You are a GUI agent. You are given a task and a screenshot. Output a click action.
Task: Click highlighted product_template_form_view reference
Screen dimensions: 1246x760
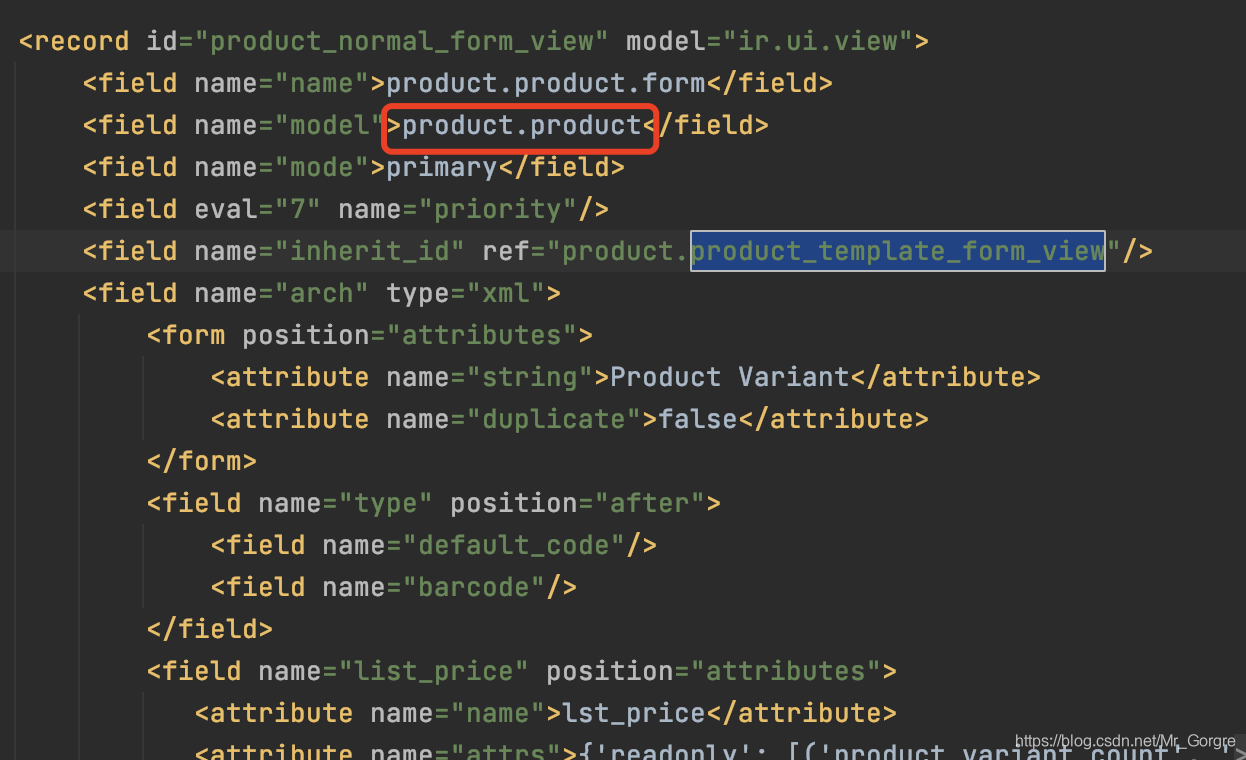pos(898,252)
